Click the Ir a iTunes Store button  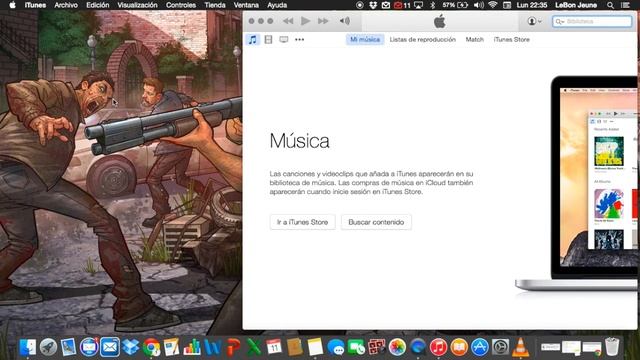pos(302,222)
